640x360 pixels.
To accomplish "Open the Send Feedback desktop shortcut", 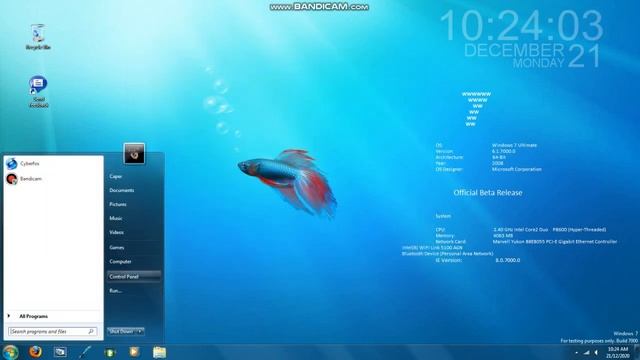I will point(38,91).
